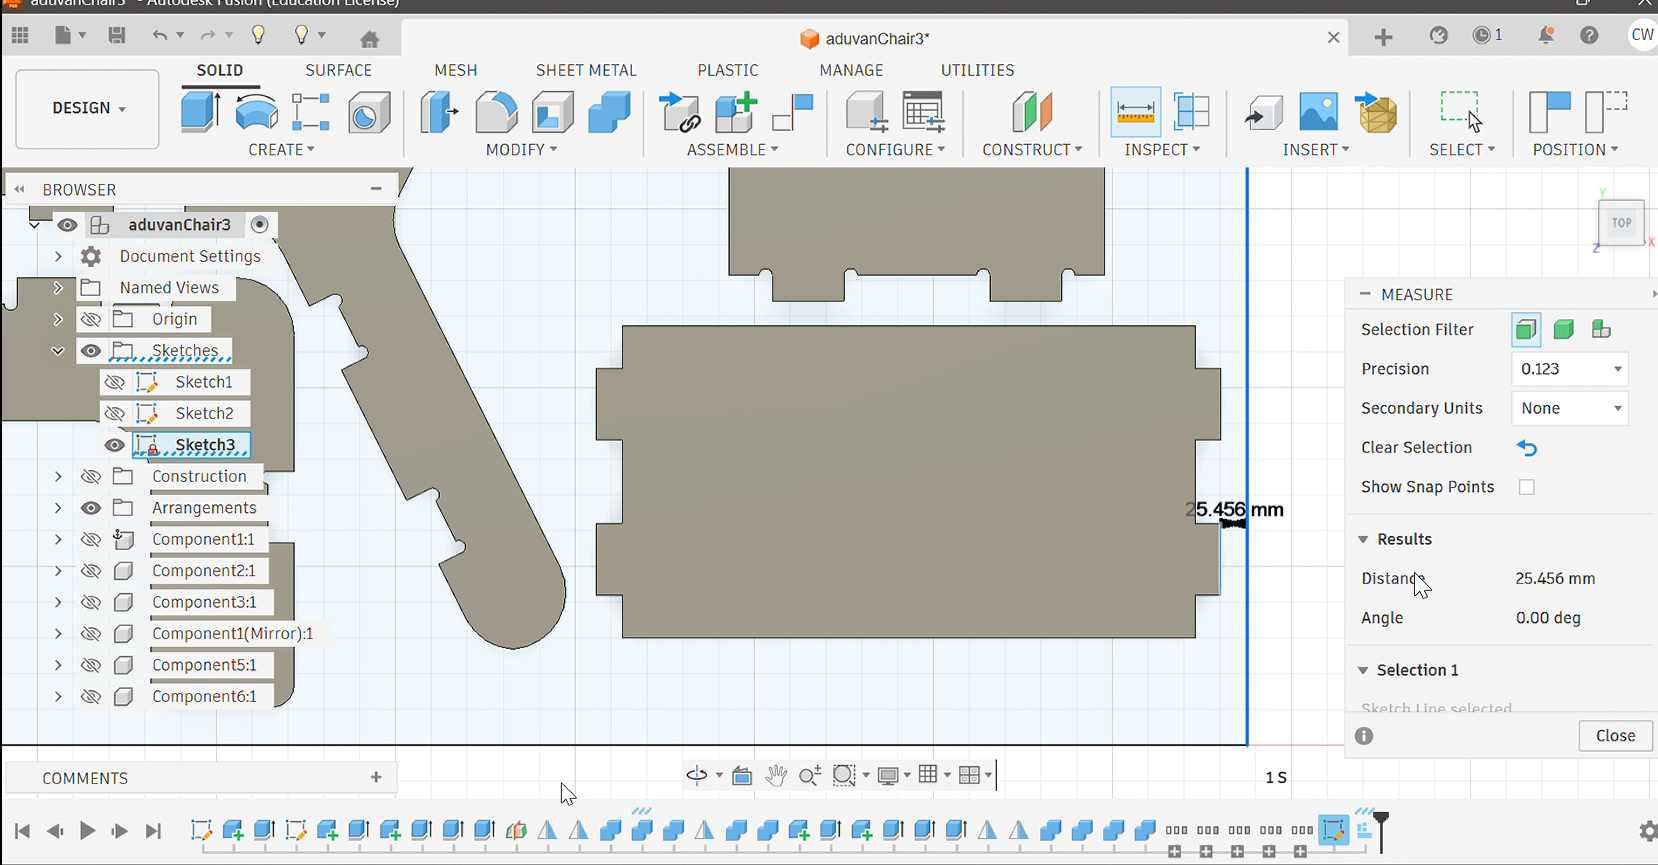Click the Window Selection tool icon
This screenshot has width=1658, height=865.
(x=1461, y=111)
